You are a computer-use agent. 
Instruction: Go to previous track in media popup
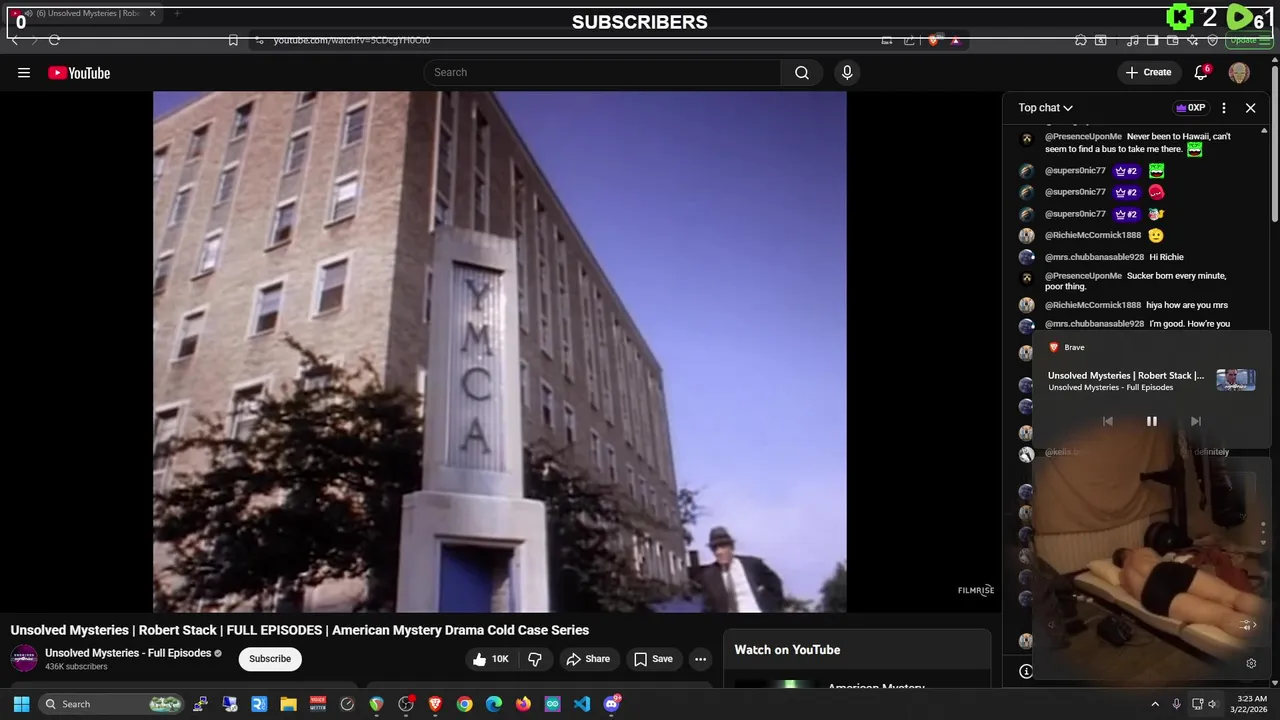click(1107, 421)
